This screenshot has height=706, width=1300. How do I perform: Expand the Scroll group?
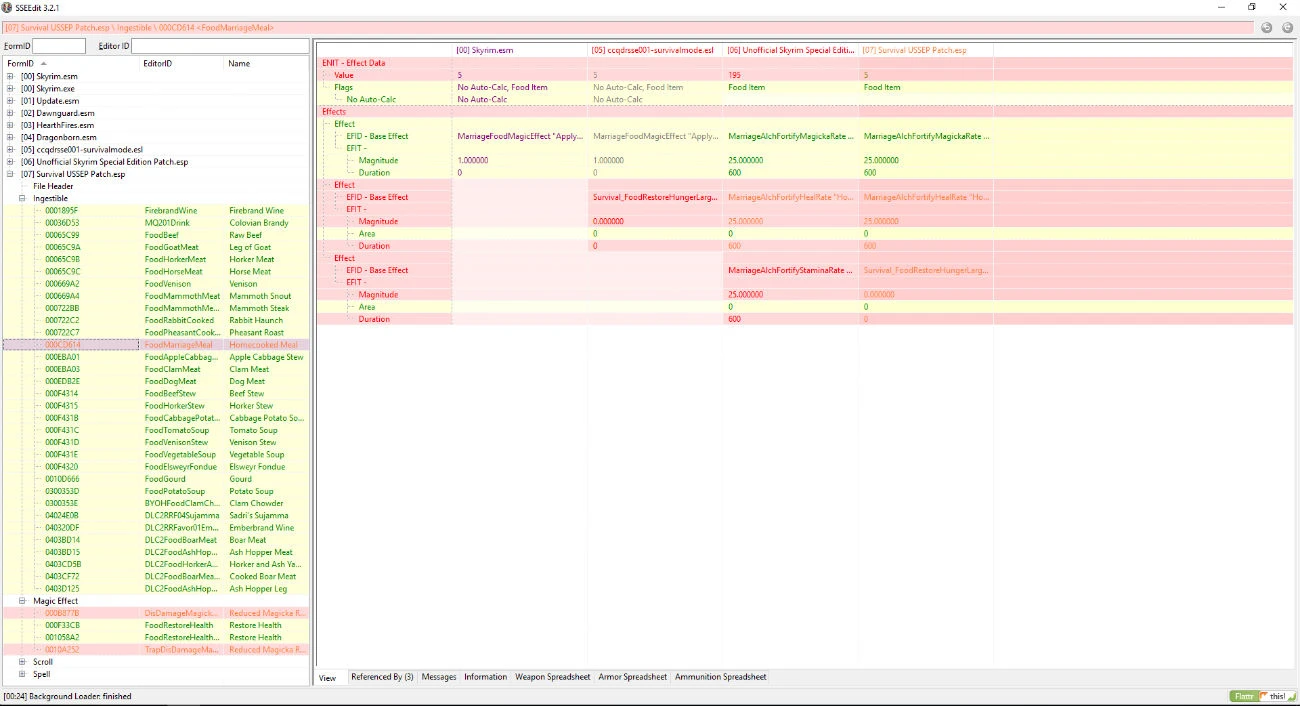tap(23, 662)
